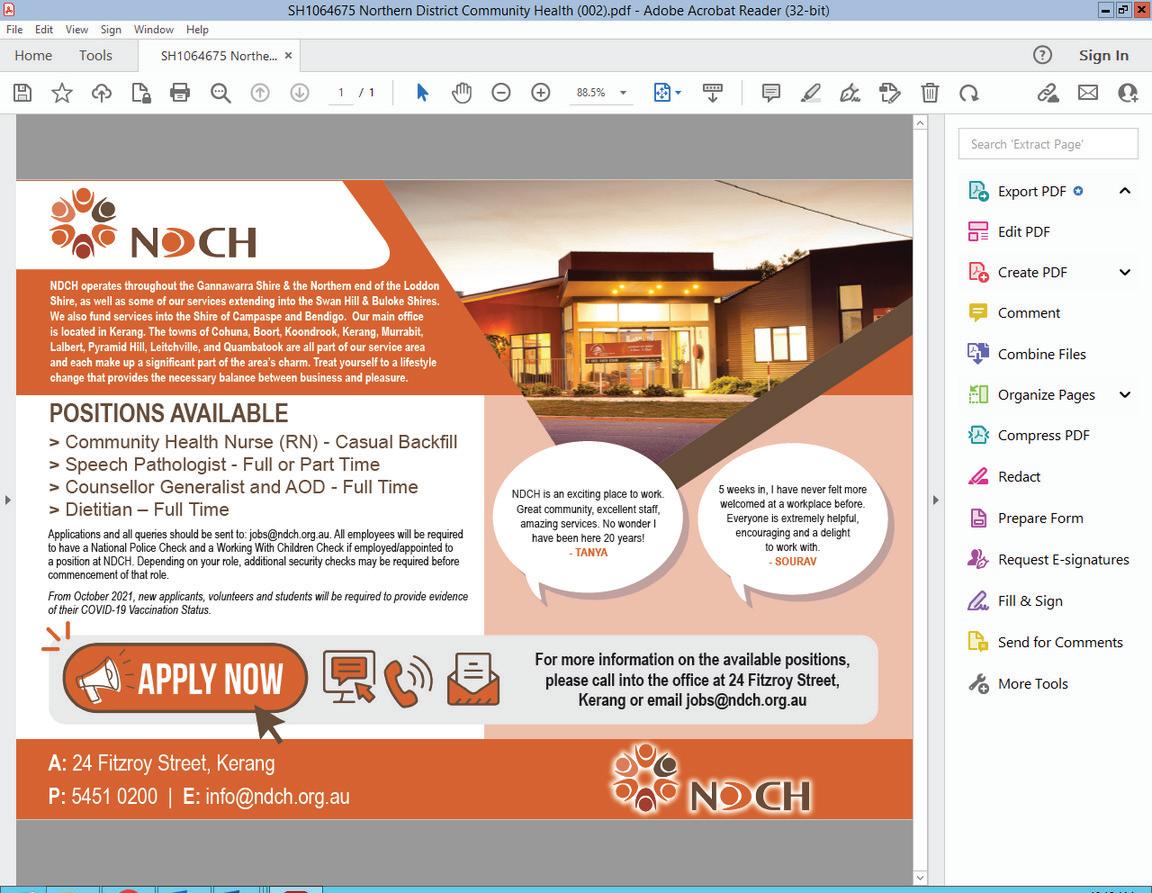Screen dimensions: 1152x893
Task: Print the document using the printer icon
Action: coord(180,93)
